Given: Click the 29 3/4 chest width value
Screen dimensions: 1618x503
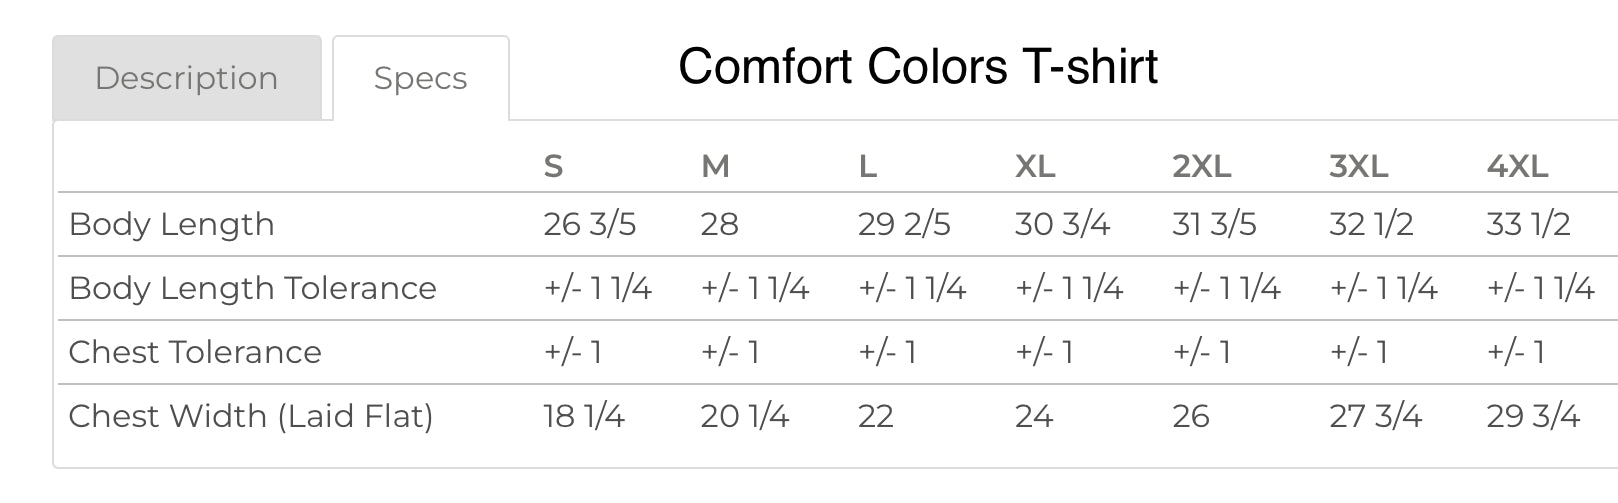Looking at the screenshot, I should click(x=1533, y=416).
